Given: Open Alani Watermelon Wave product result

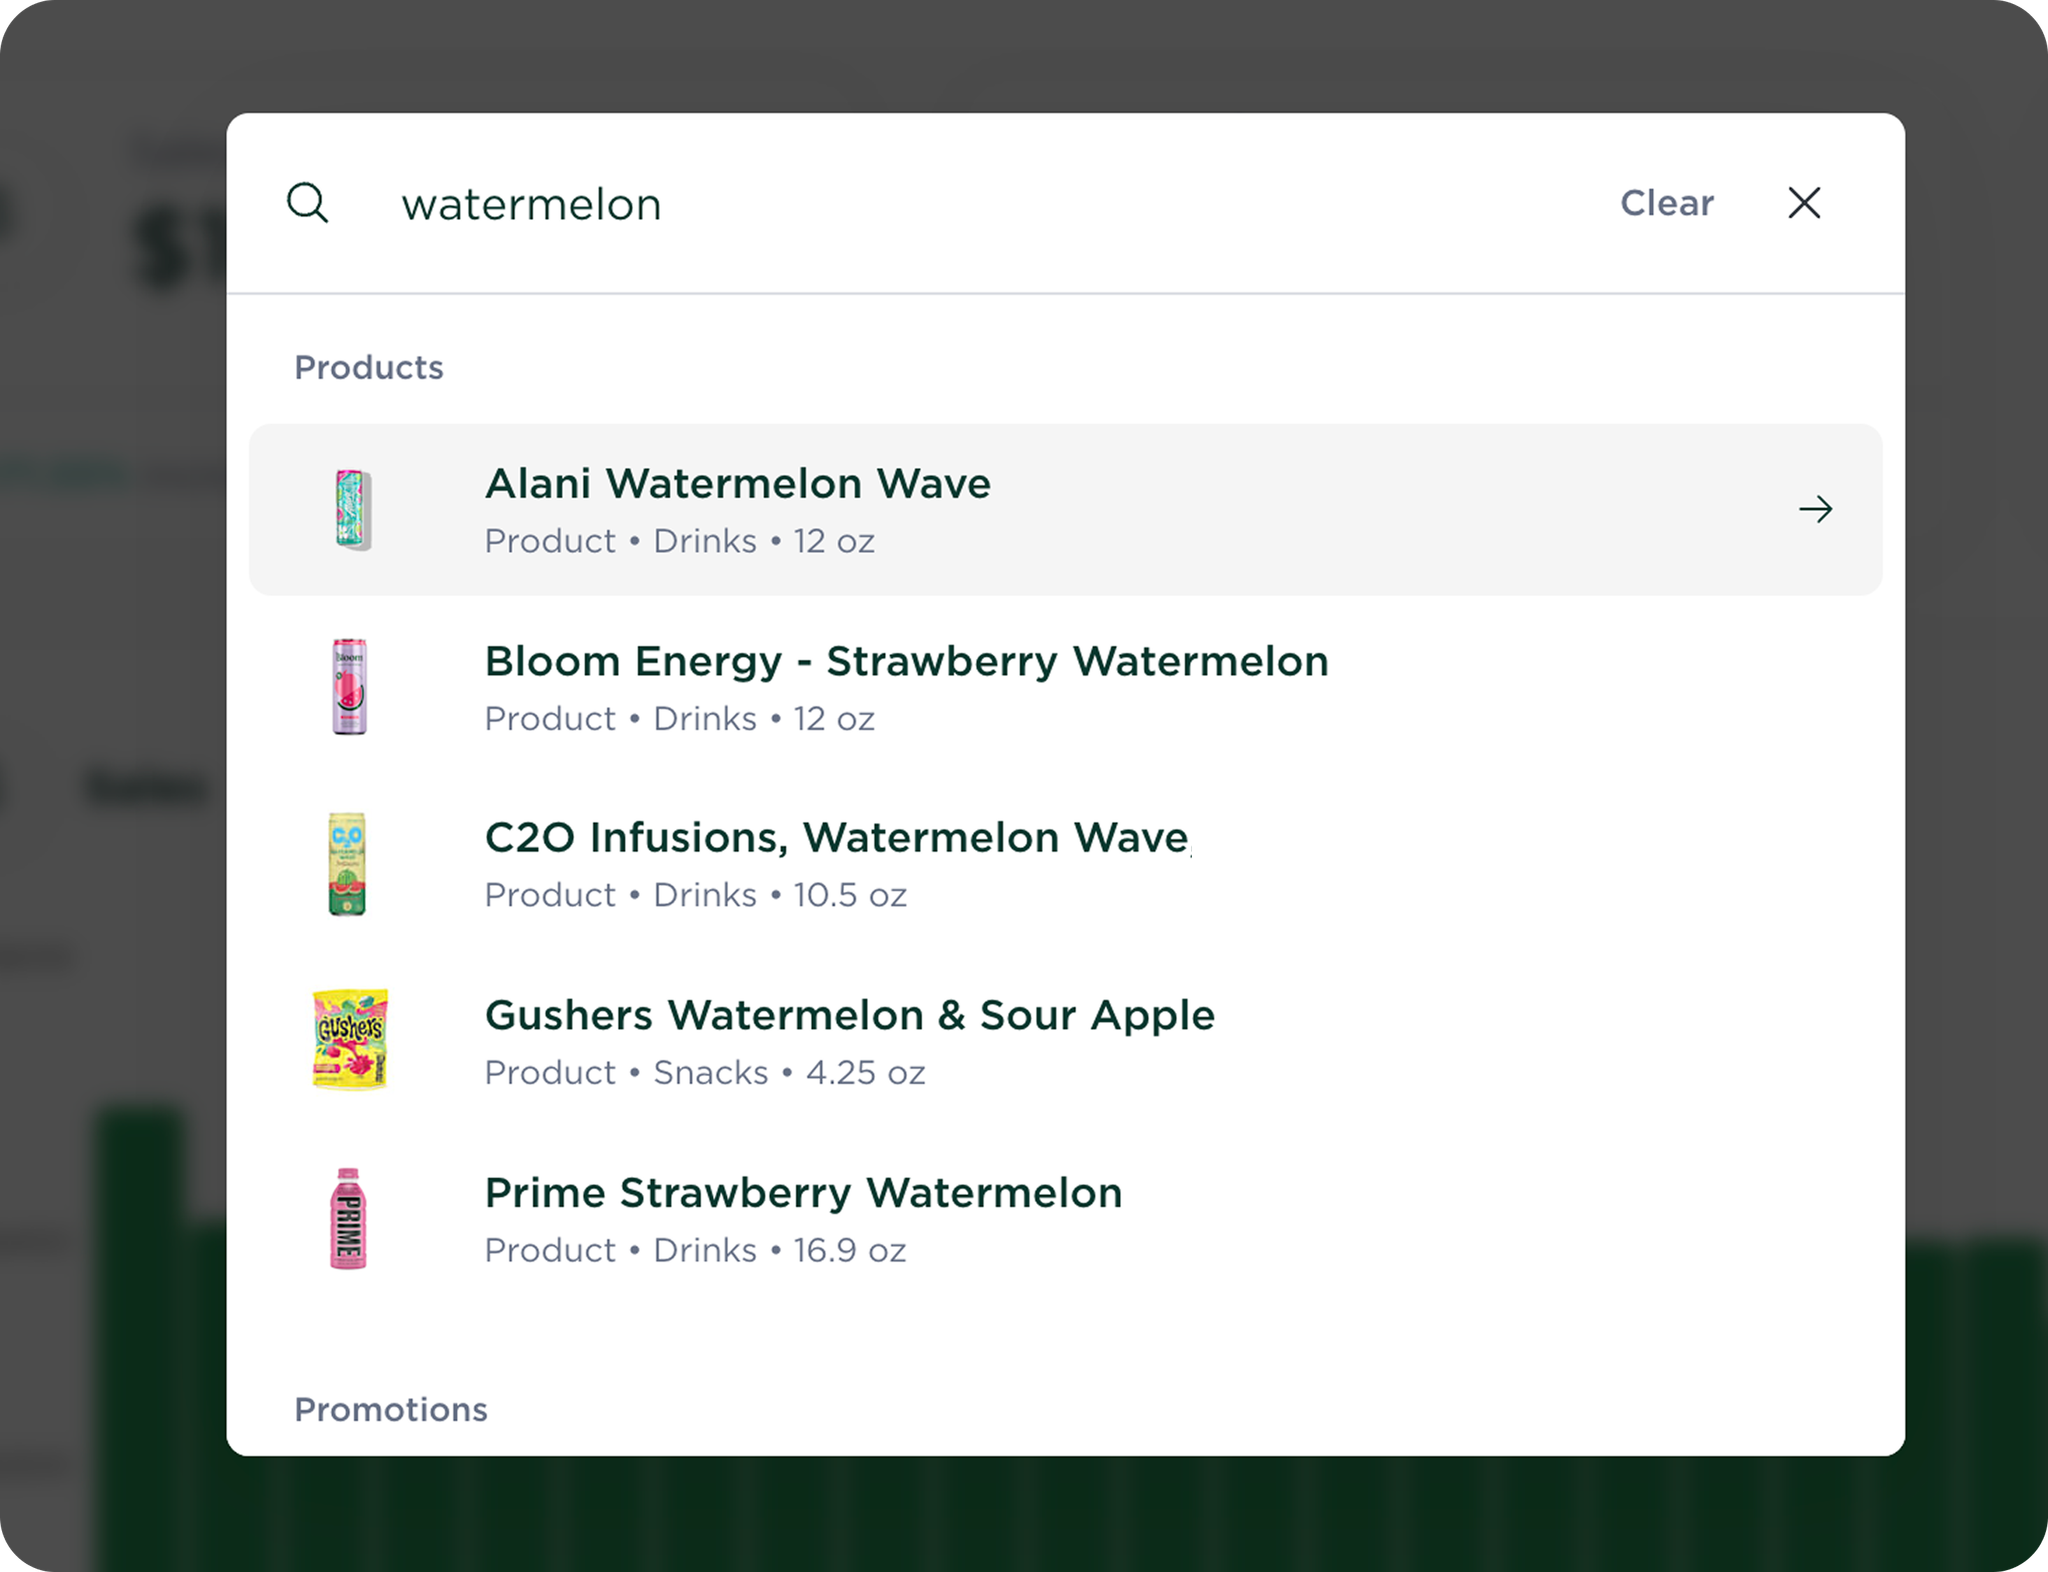Looking at the screenshot, I should [x=1065, y=510].
